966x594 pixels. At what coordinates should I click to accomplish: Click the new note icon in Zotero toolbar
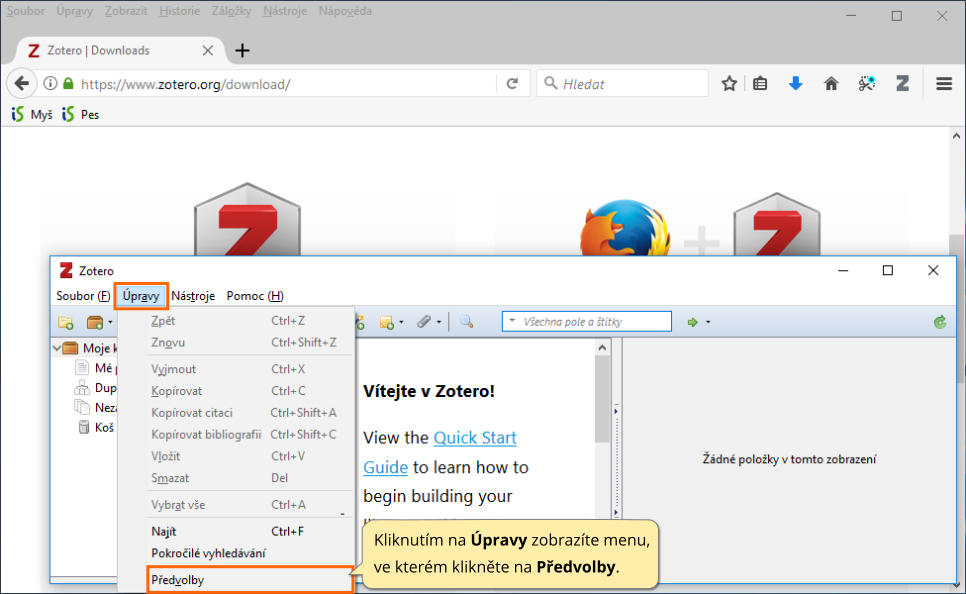387,322
